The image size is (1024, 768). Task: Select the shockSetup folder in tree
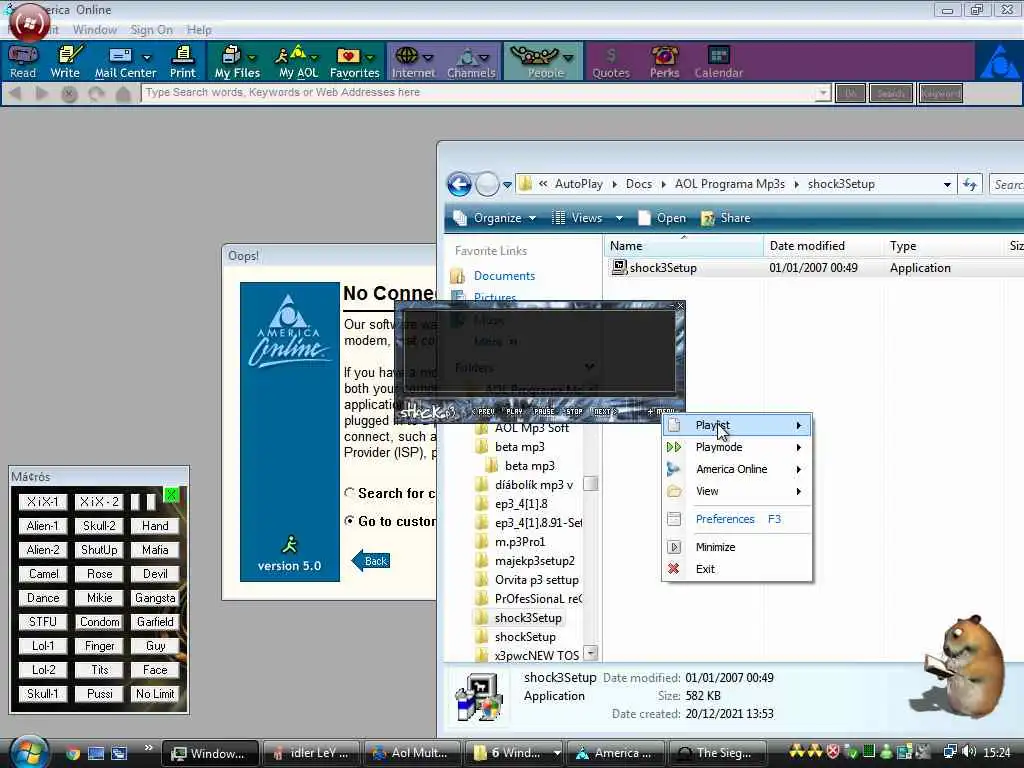click(x=525, y=637)
